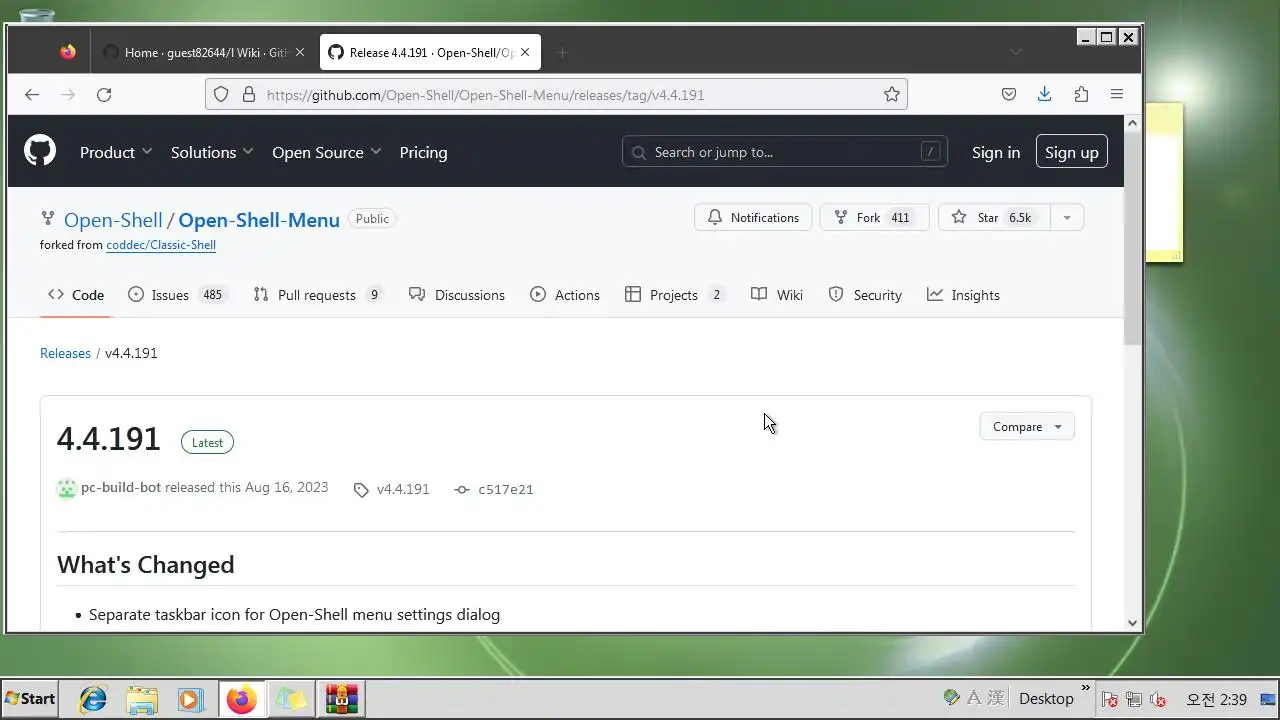1280x720 pixels.
Task: Switch to the Security tab
Action: coord(865,295)
